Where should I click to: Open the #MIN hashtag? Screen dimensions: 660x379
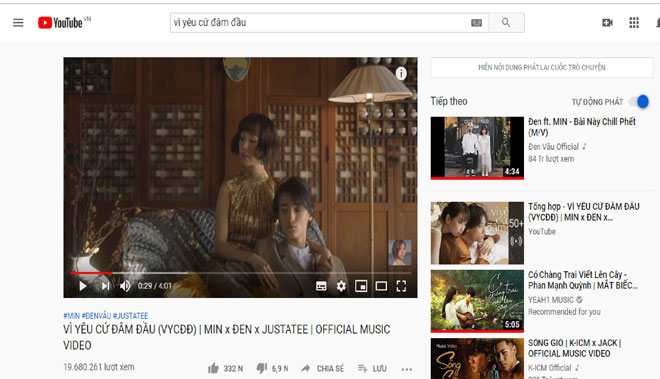pos(72,315)
